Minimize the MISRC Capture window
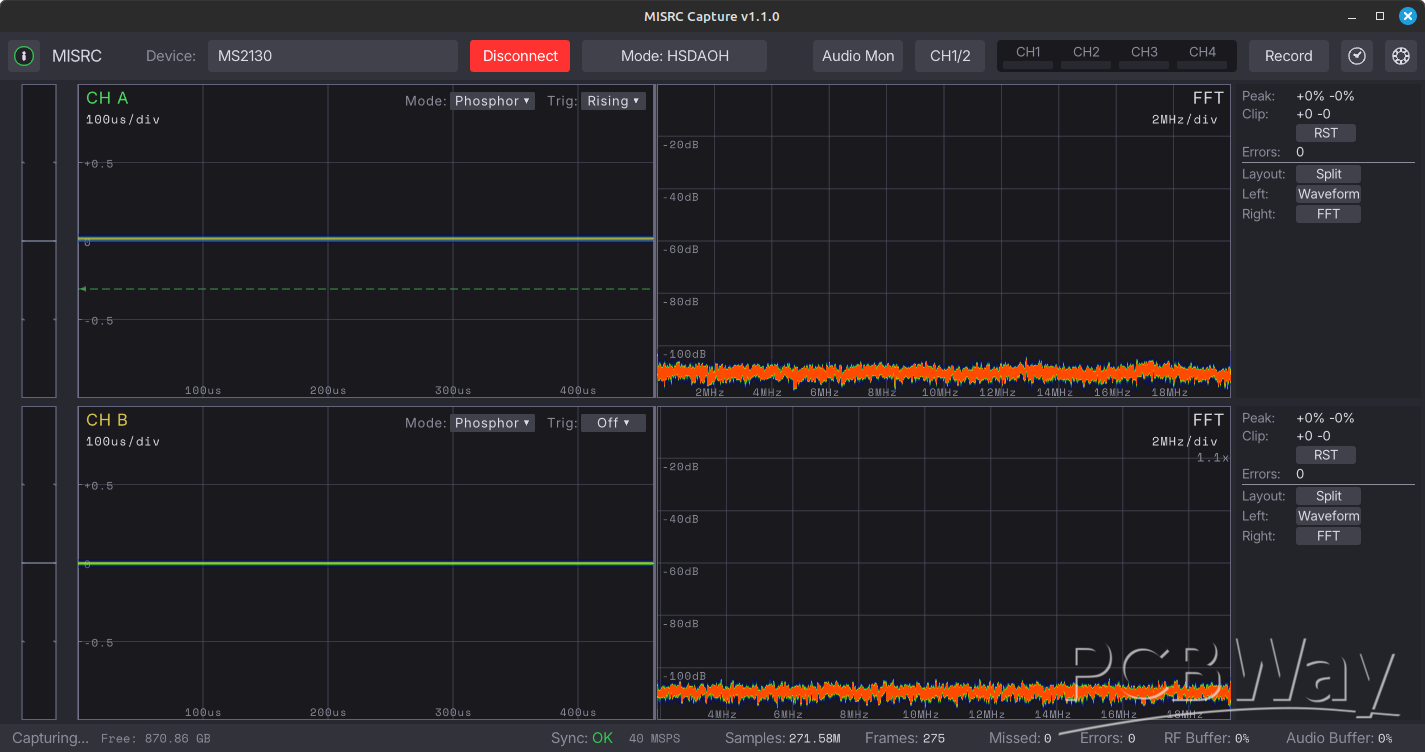 click(1353, 16)
